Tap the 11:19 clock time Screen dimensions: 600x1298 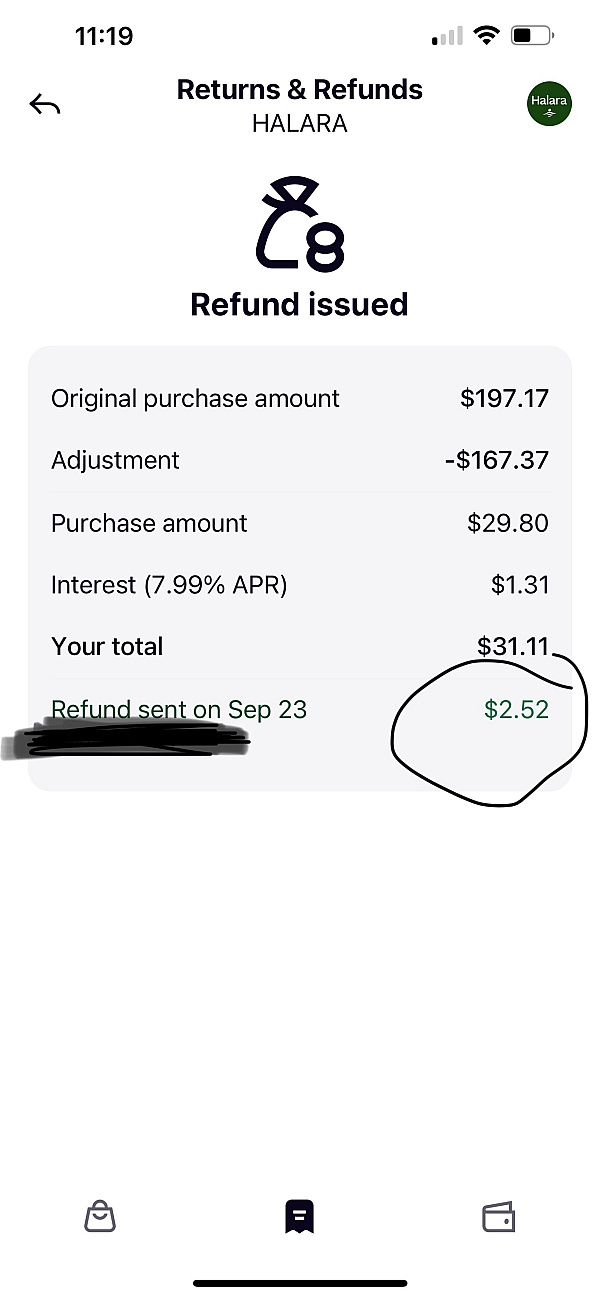coord(104,37)
